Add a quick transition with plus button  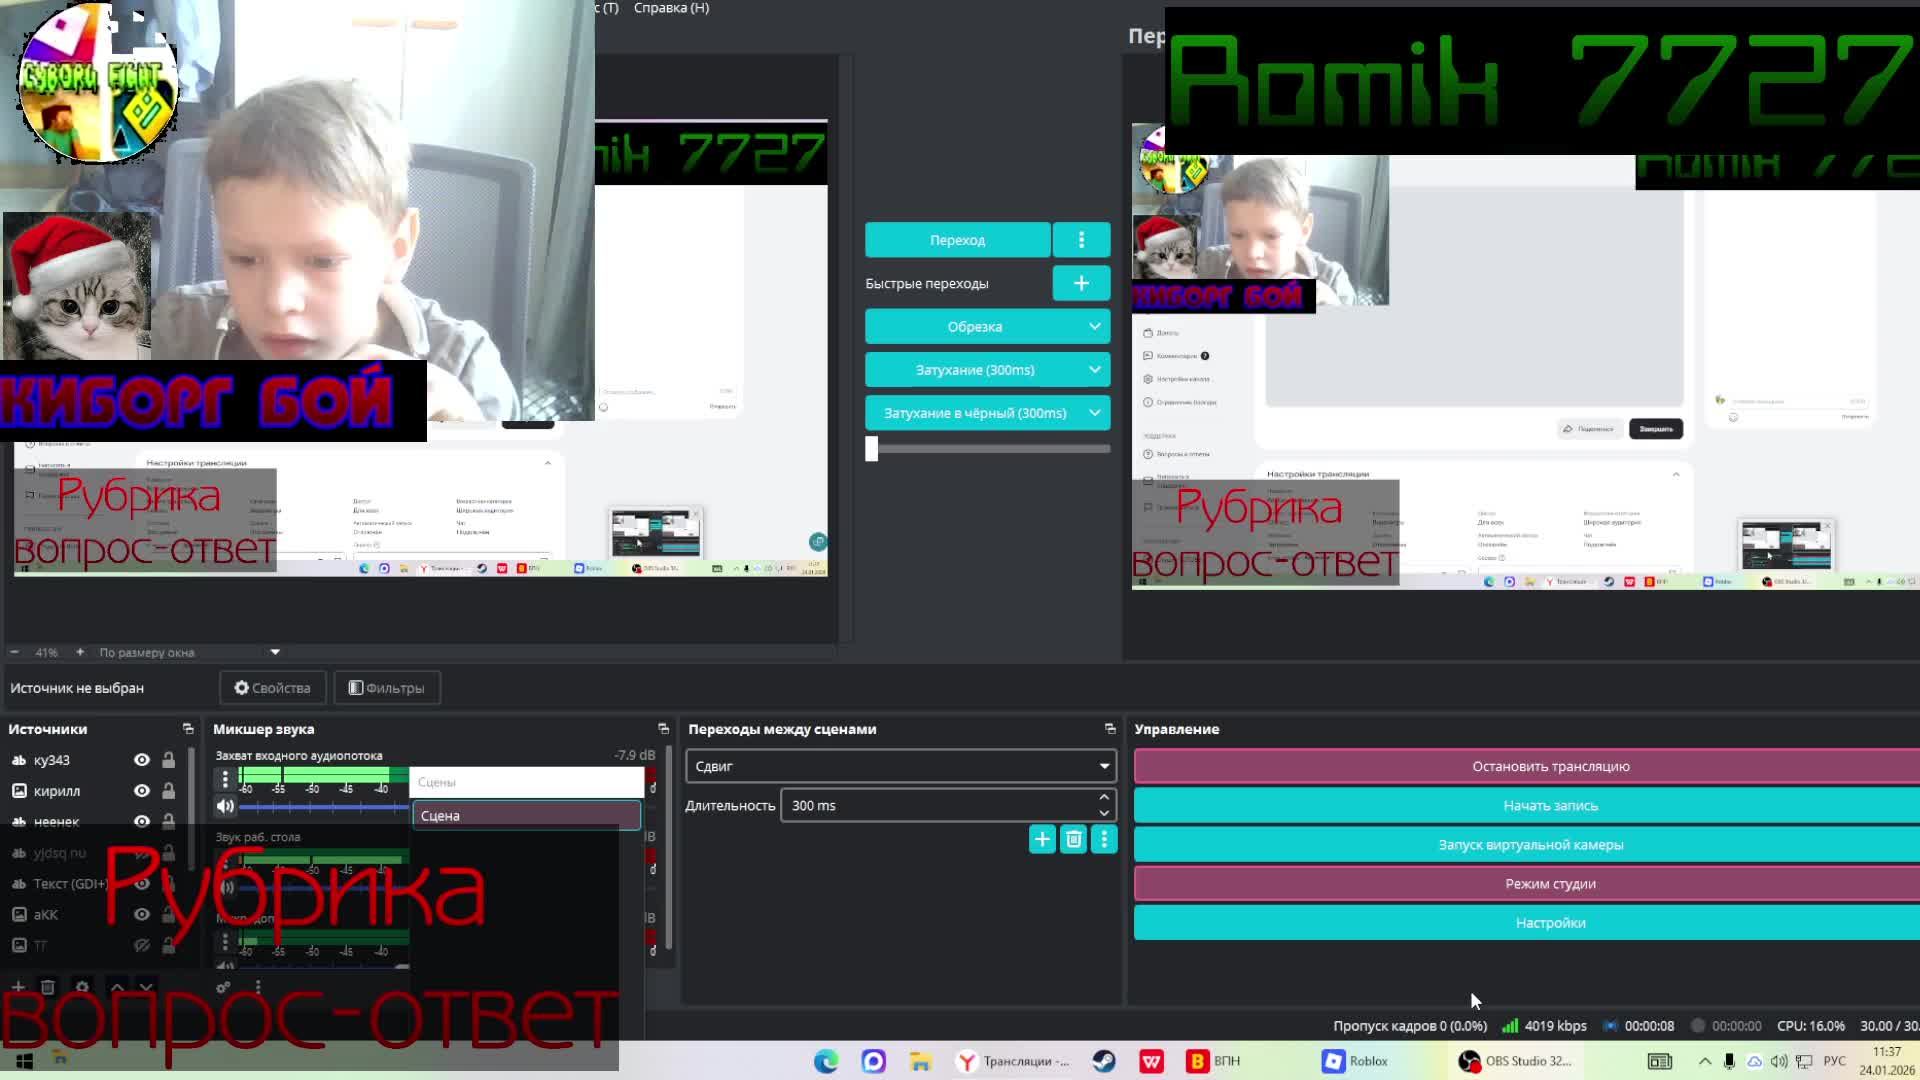(x=1081, y=284)
